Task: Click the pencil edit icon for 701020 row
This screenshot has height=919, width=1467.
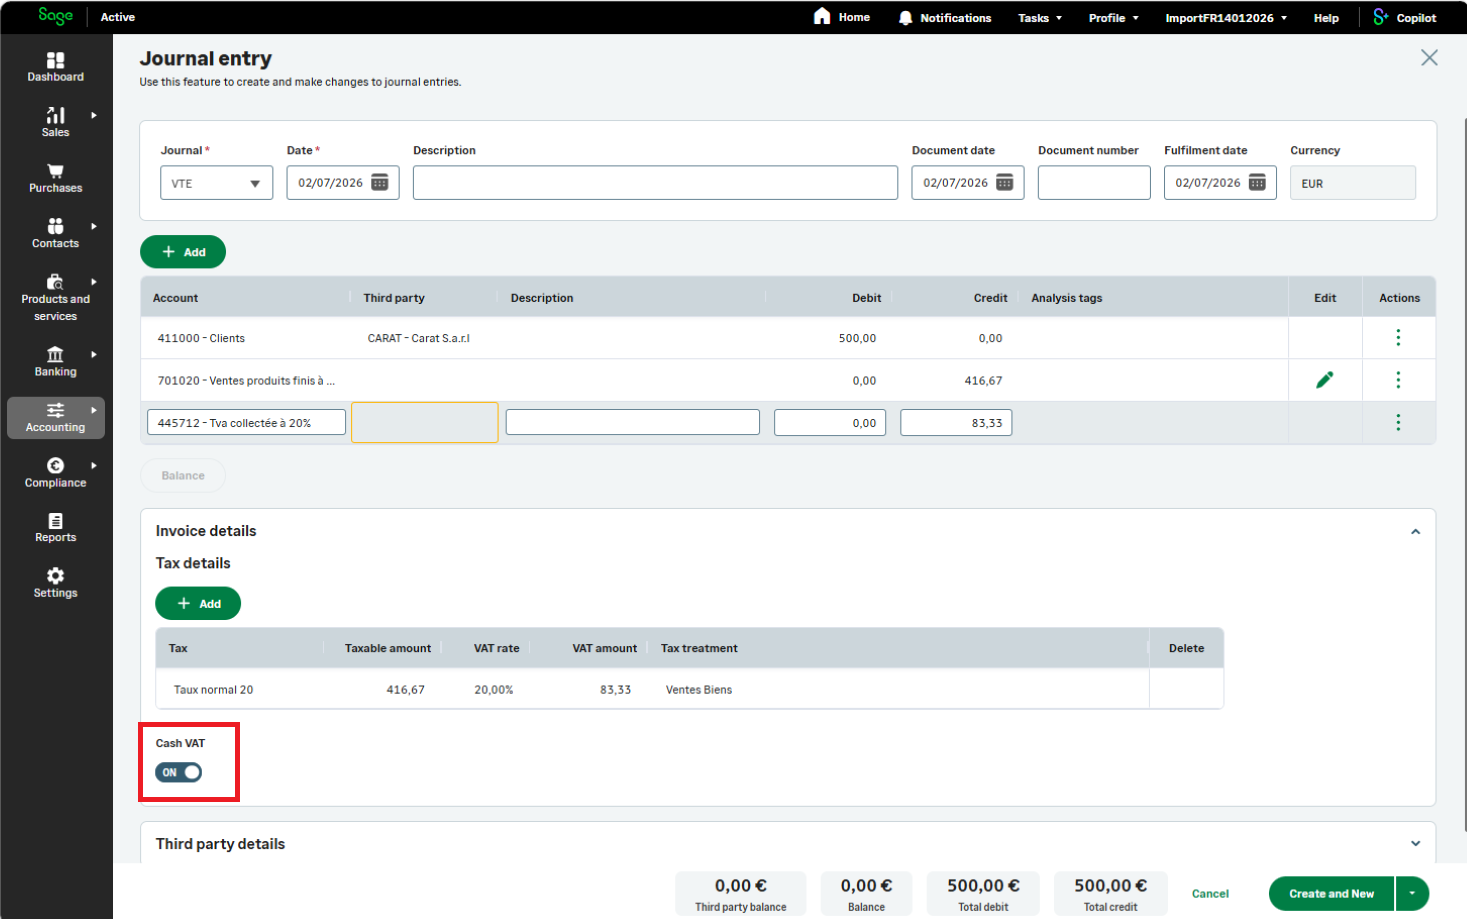Action: click(x=1325, y=380)
